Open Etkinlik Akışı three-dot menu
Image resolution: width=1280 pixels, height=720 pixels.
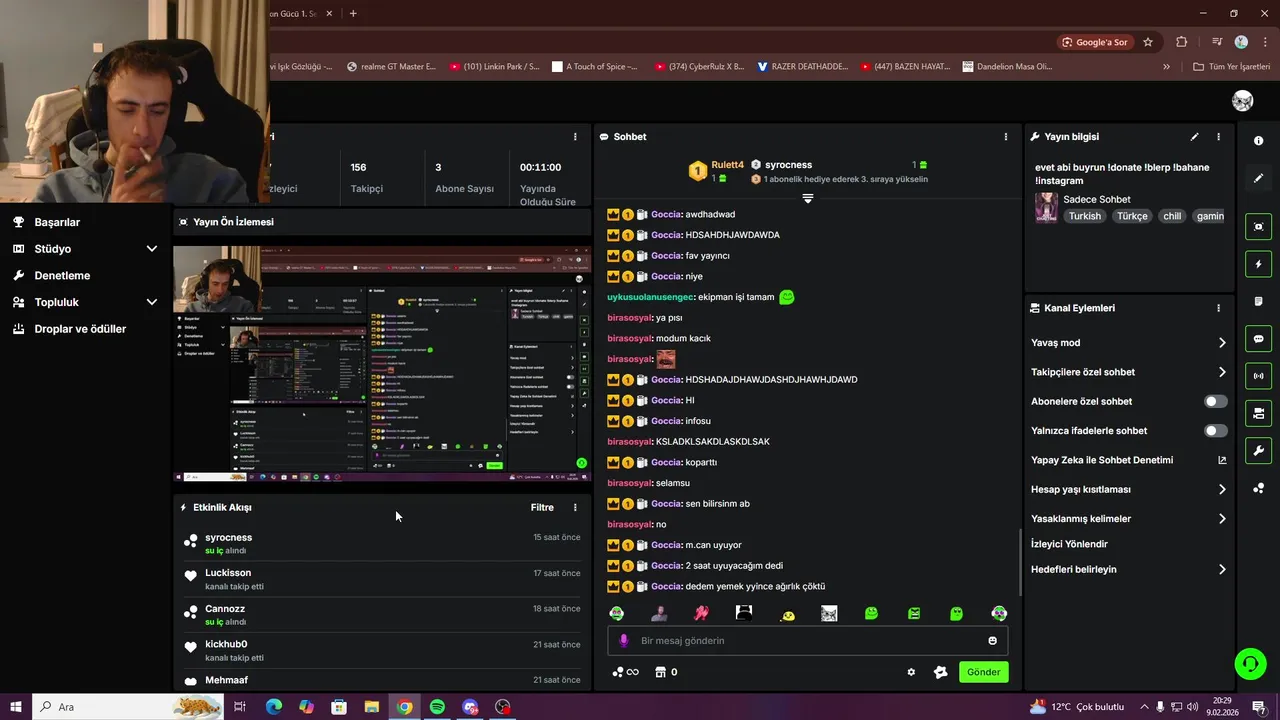pos(575,508)
